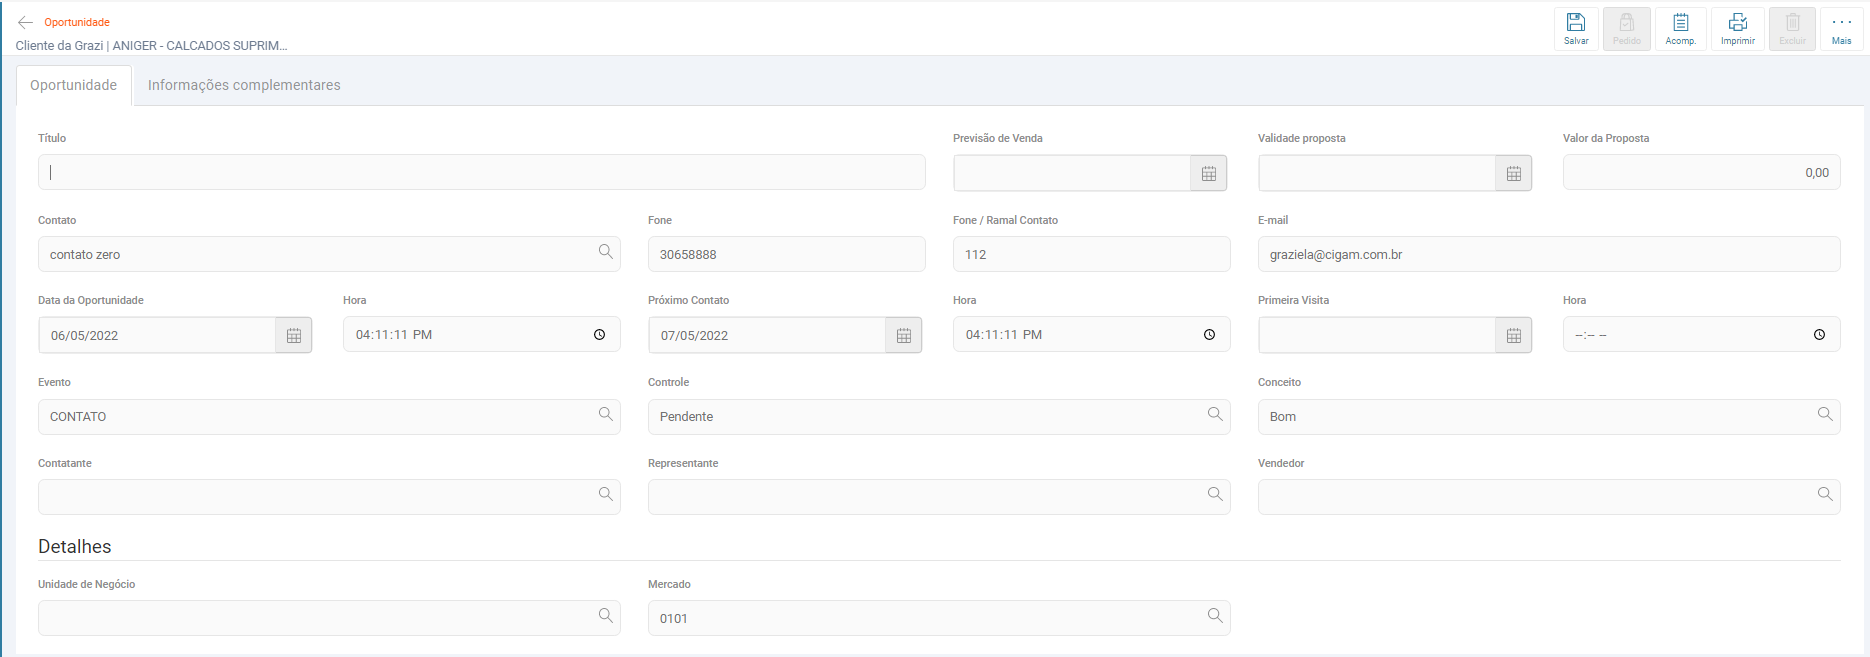Open lookup for the Conceito field
Viewport: 1870px width, 657px height.
tap(1824, 414)
